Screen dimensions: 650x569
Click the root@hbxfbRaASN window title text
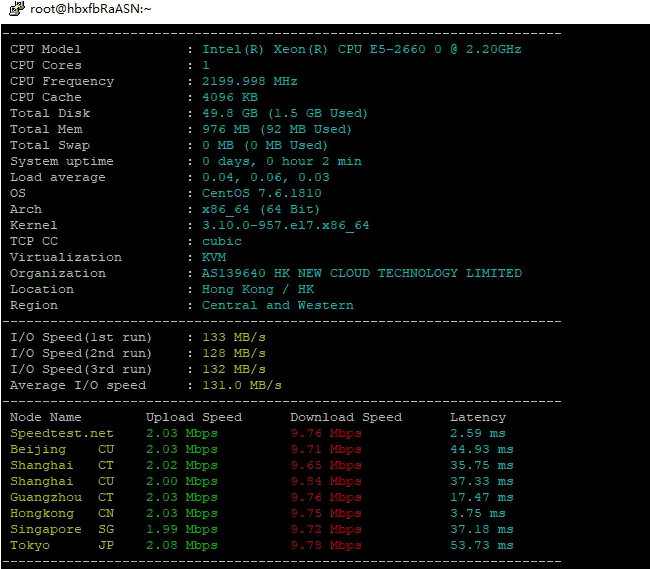[x=92, y=9]
